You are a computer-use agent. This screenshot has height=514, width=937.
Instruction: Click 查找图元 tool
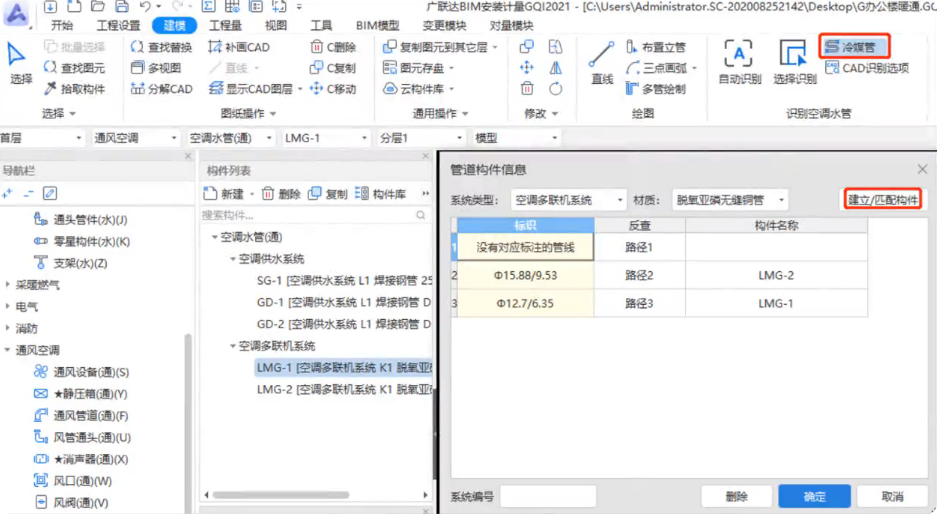click(74, 68)
